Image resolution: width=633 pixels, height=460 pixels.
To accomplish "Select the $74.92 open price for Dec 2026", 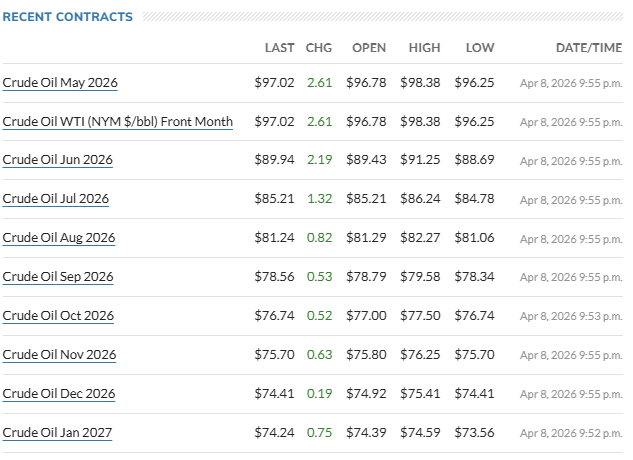I will (366, 393).
